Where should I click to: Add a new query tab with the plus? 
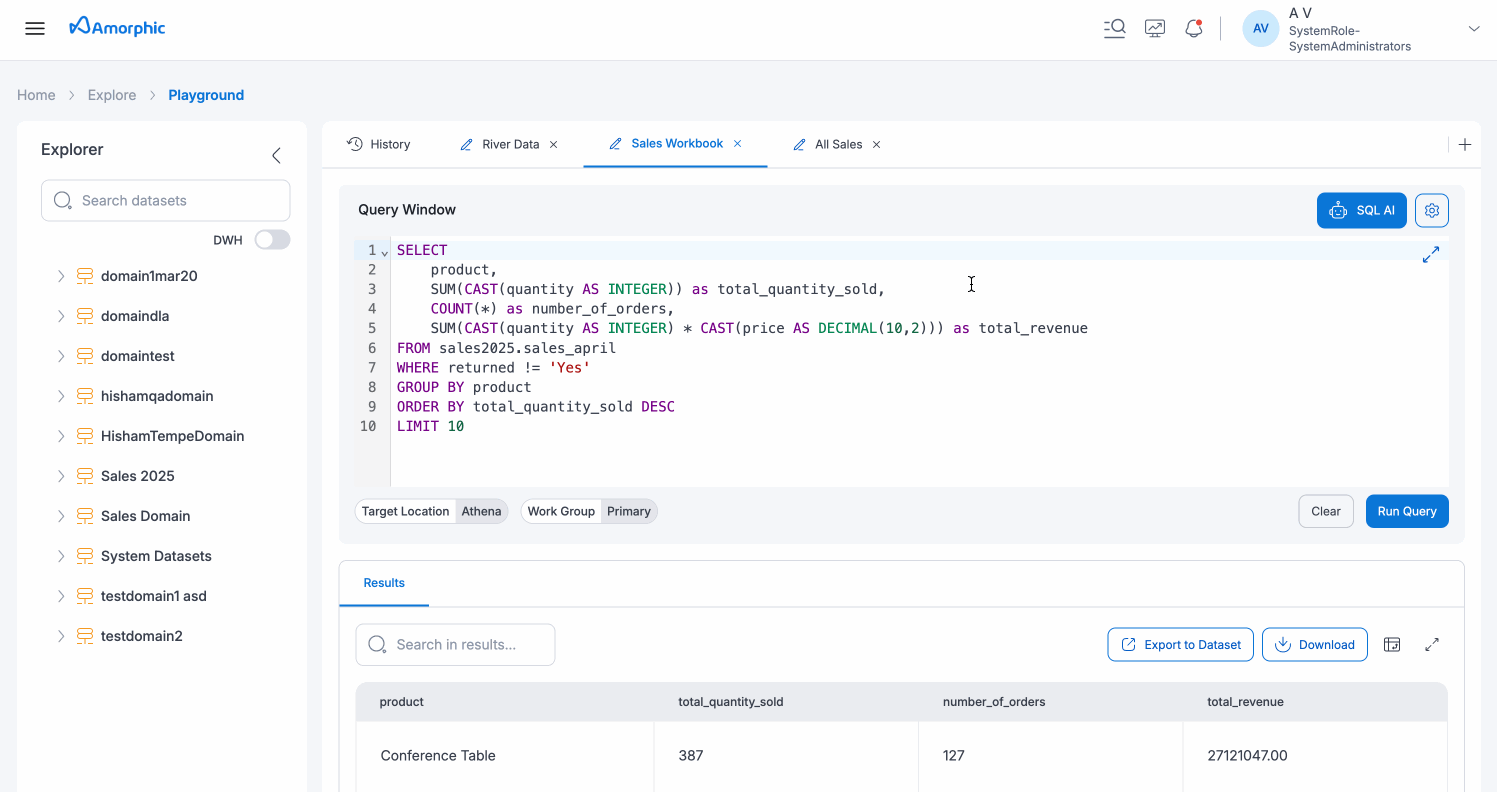pos(1464,144)
